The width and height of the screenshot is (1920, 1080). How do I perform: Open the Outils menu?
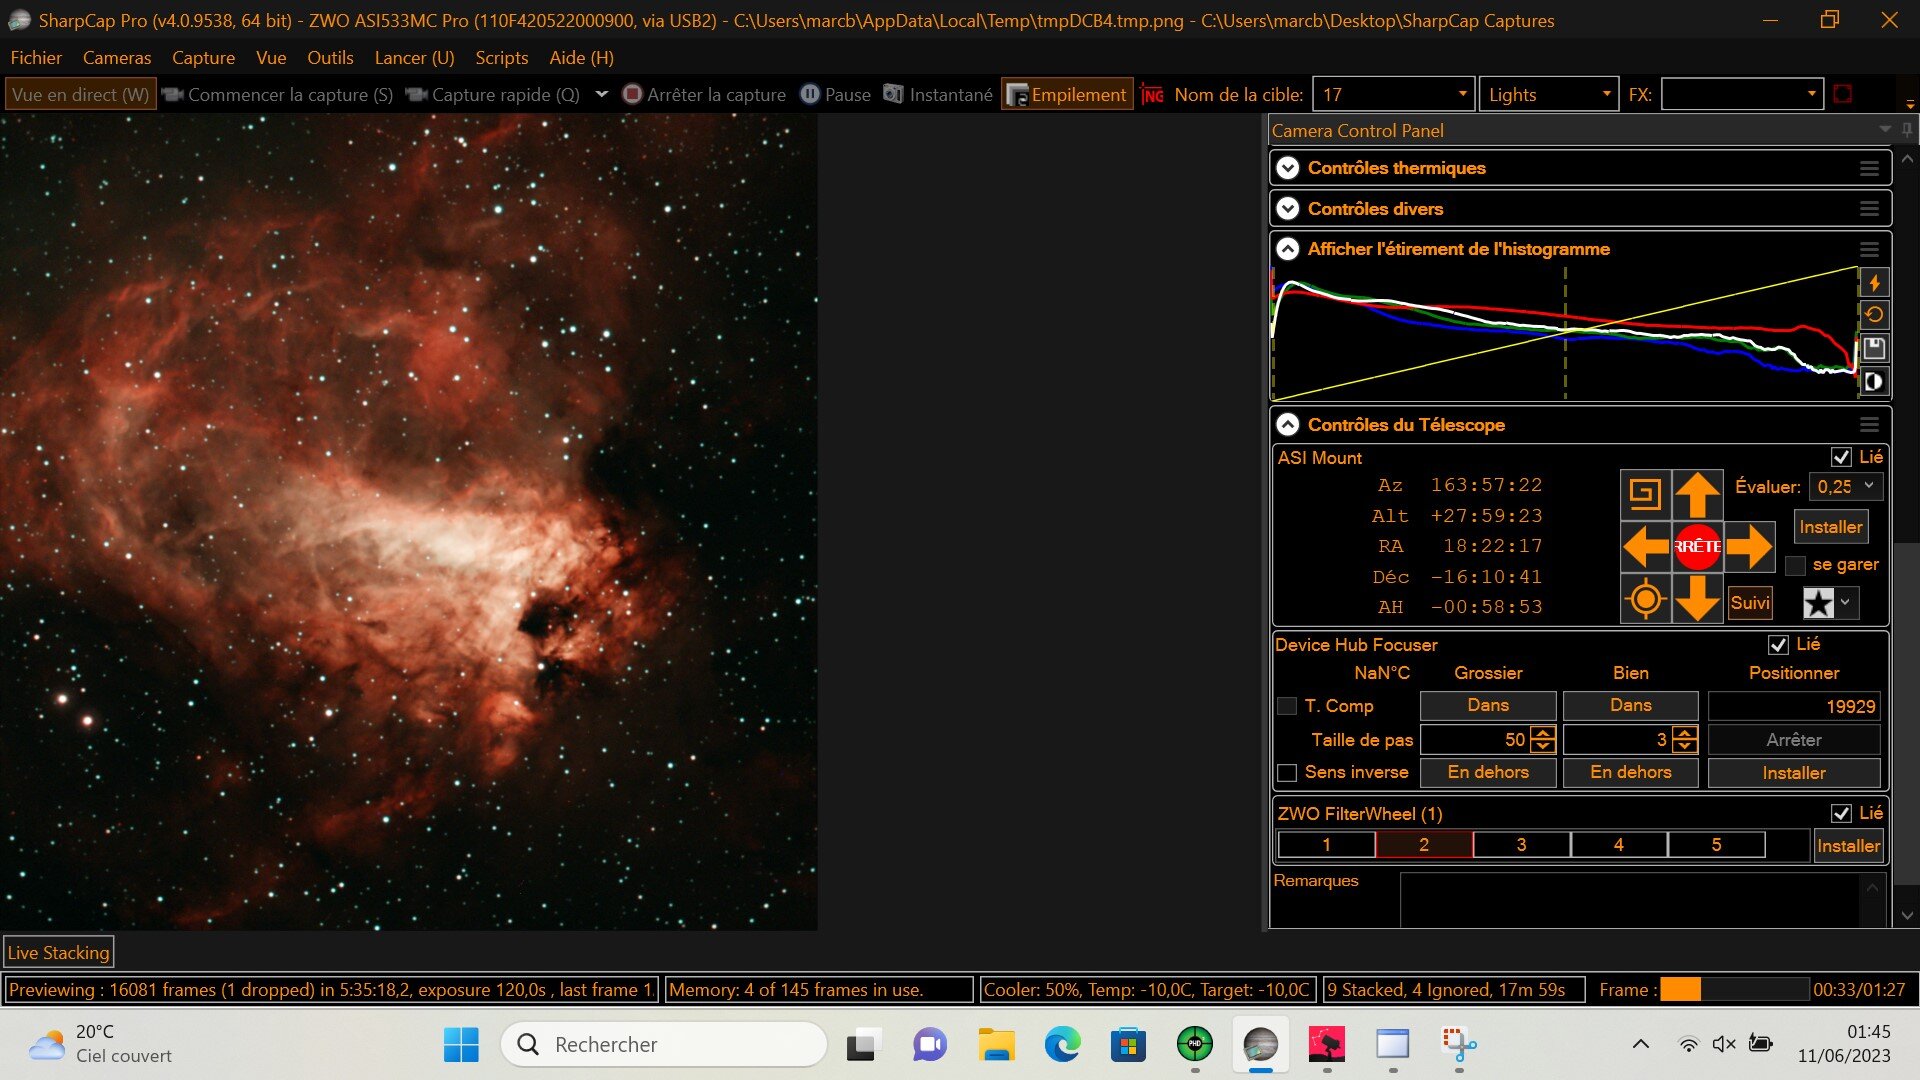pos(330,58)
